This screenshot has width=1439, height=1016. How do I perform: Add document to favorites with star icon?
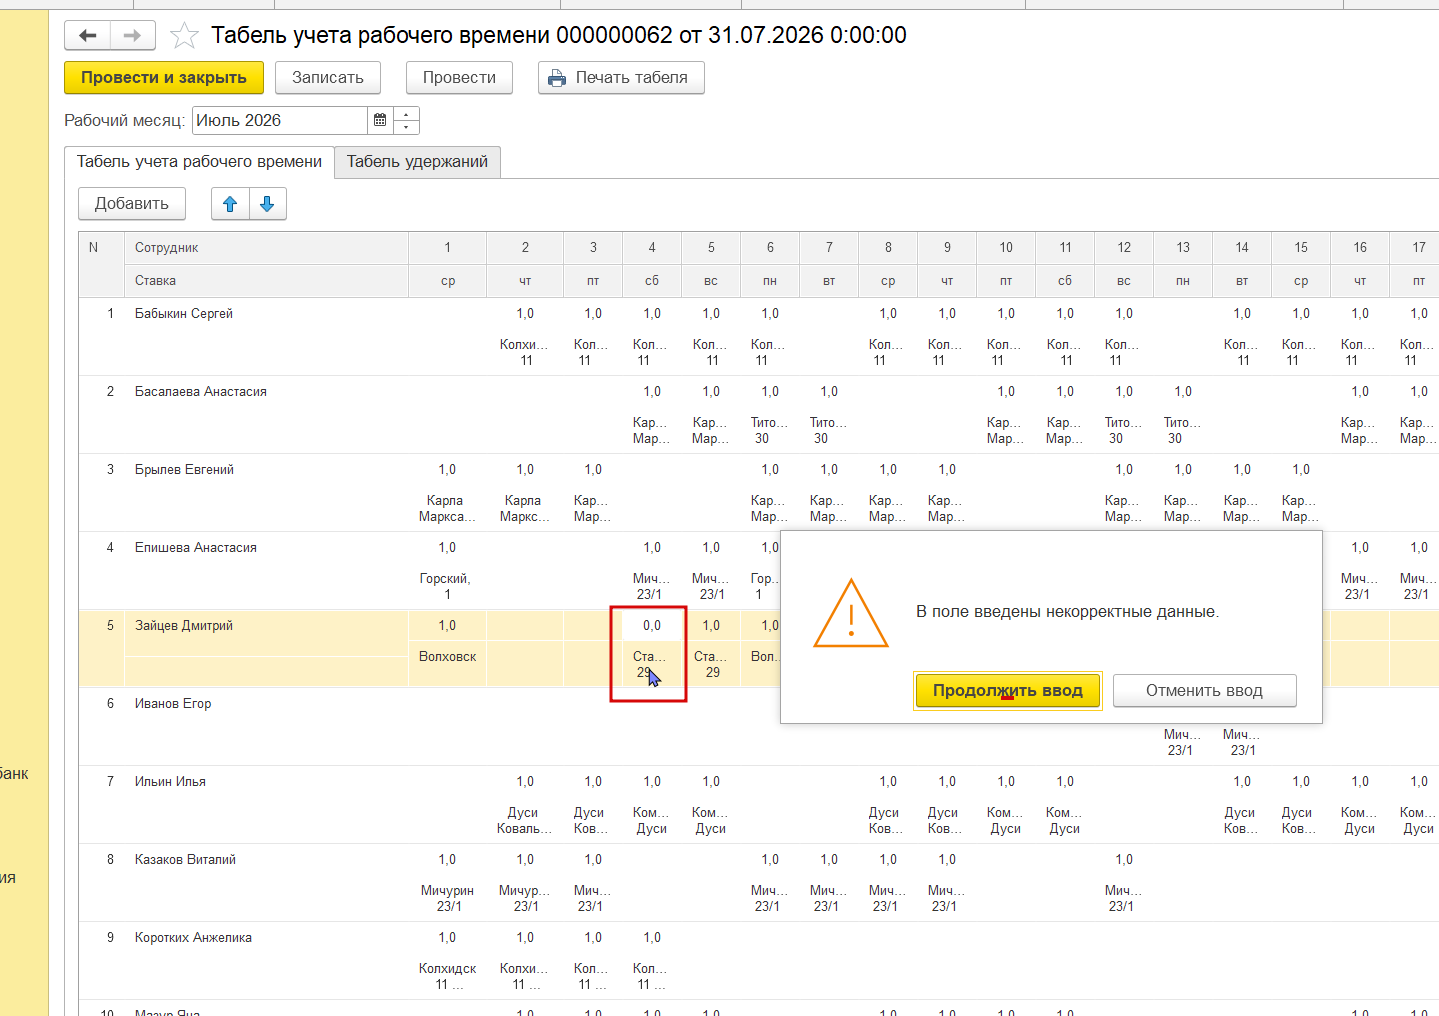coord(184,36)
